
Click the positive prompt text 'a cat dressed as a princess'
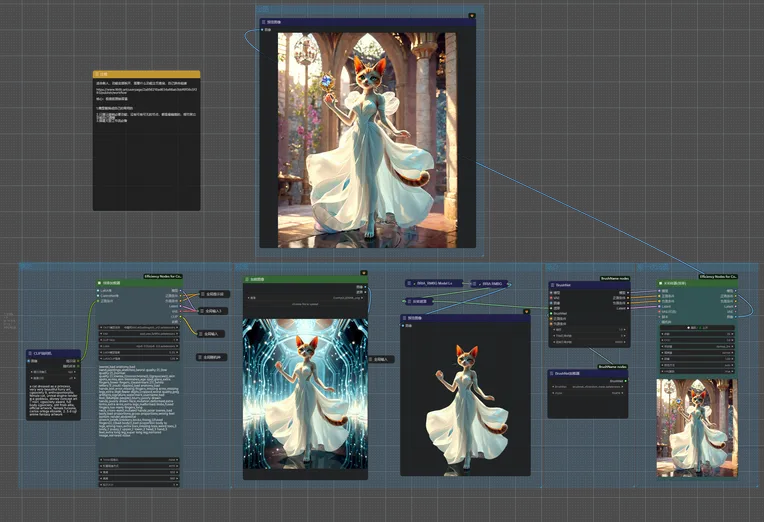click(50, 386)
